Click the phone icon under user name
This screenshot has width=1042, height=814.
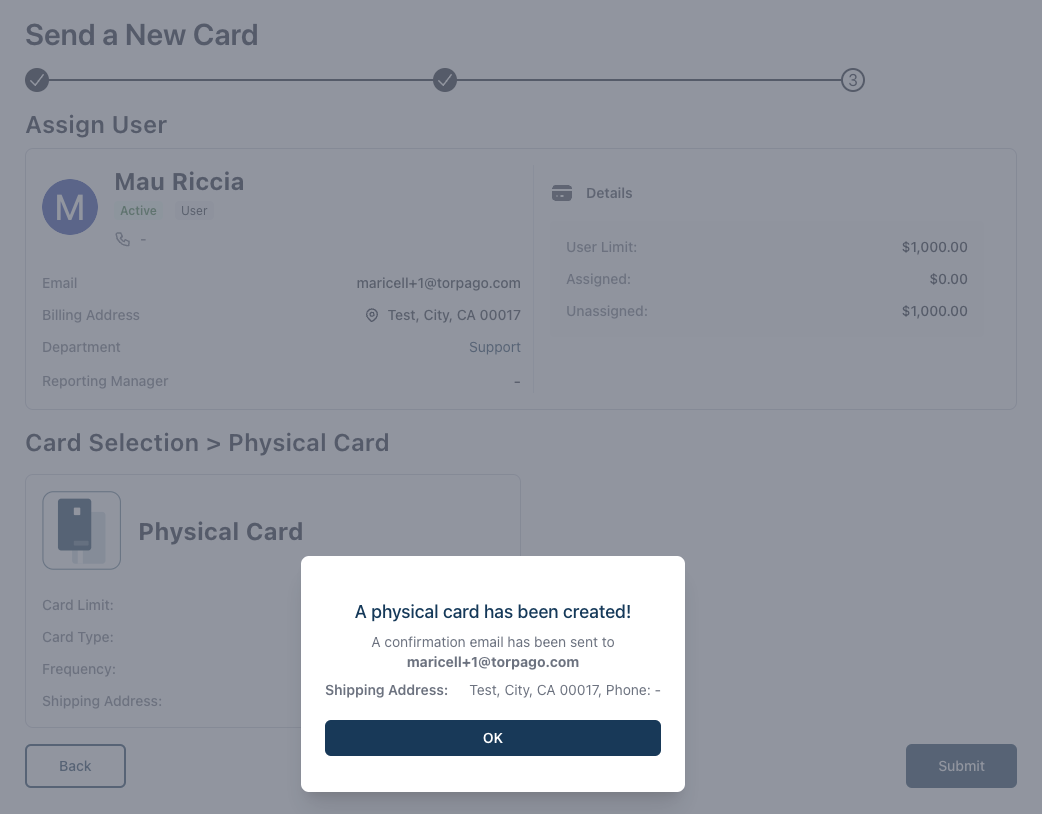click(123, 239)
